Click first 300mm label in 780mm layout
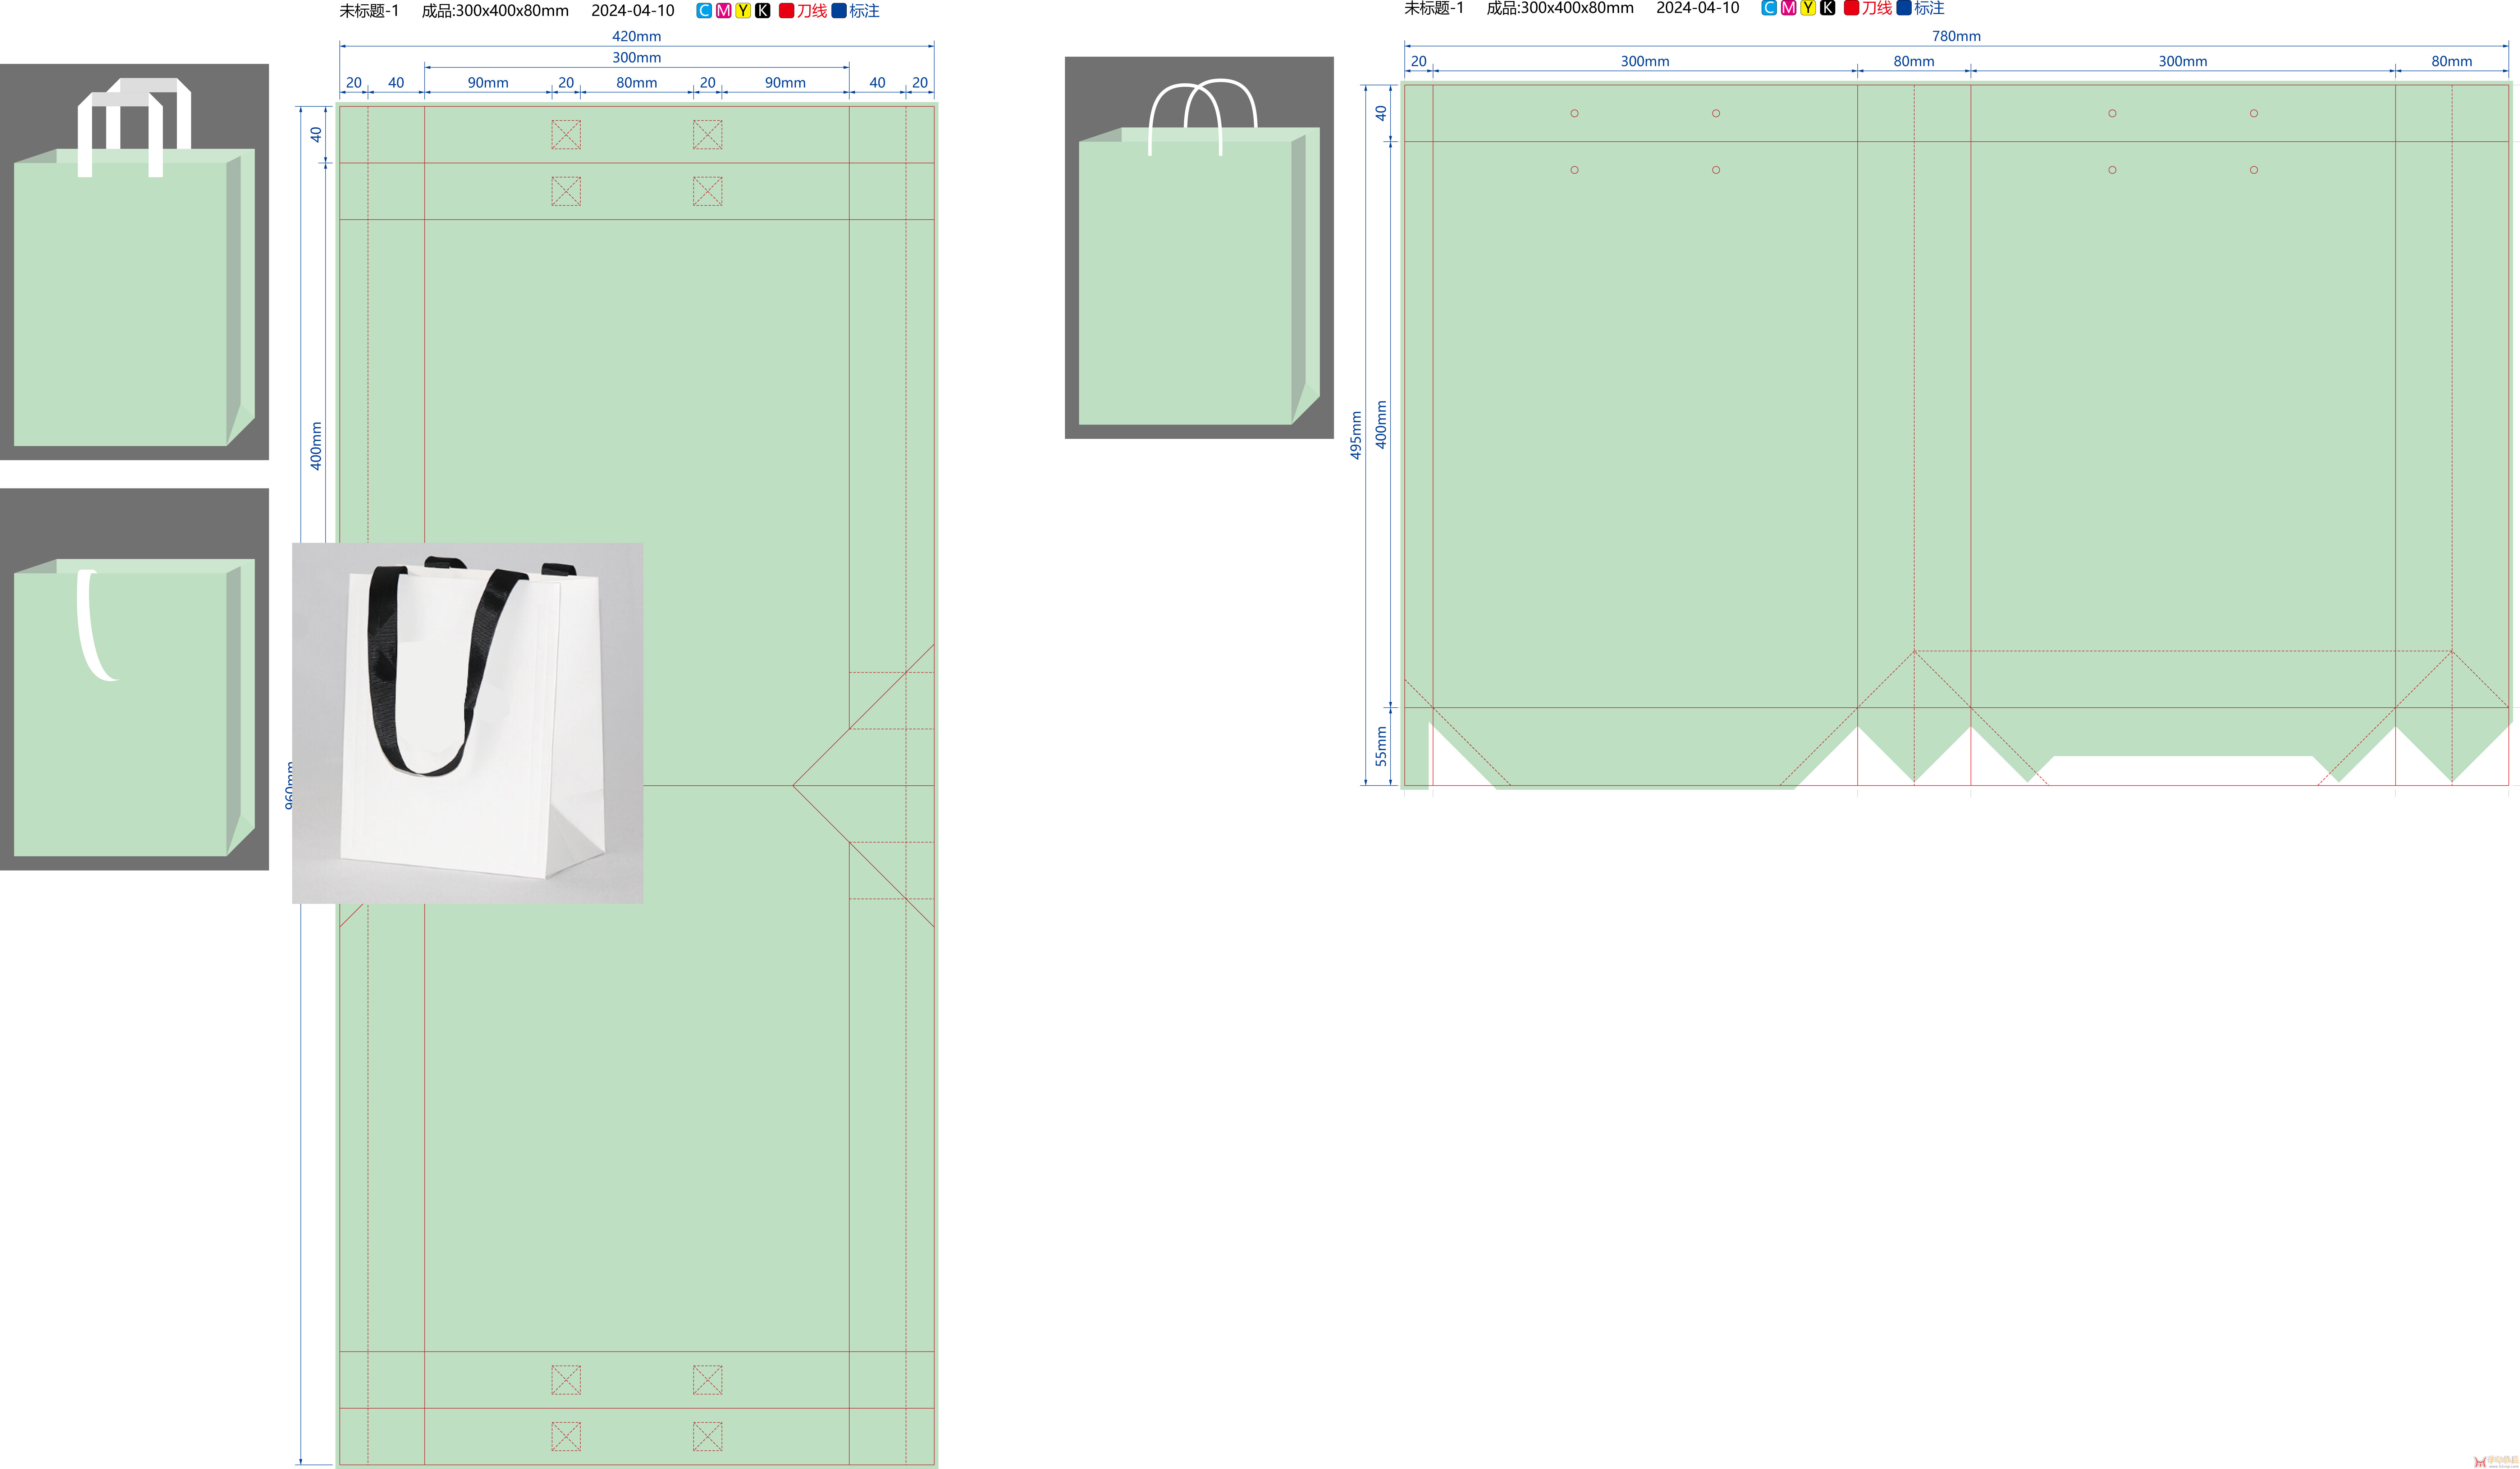2520x1469 pixels. (1645, 61)
